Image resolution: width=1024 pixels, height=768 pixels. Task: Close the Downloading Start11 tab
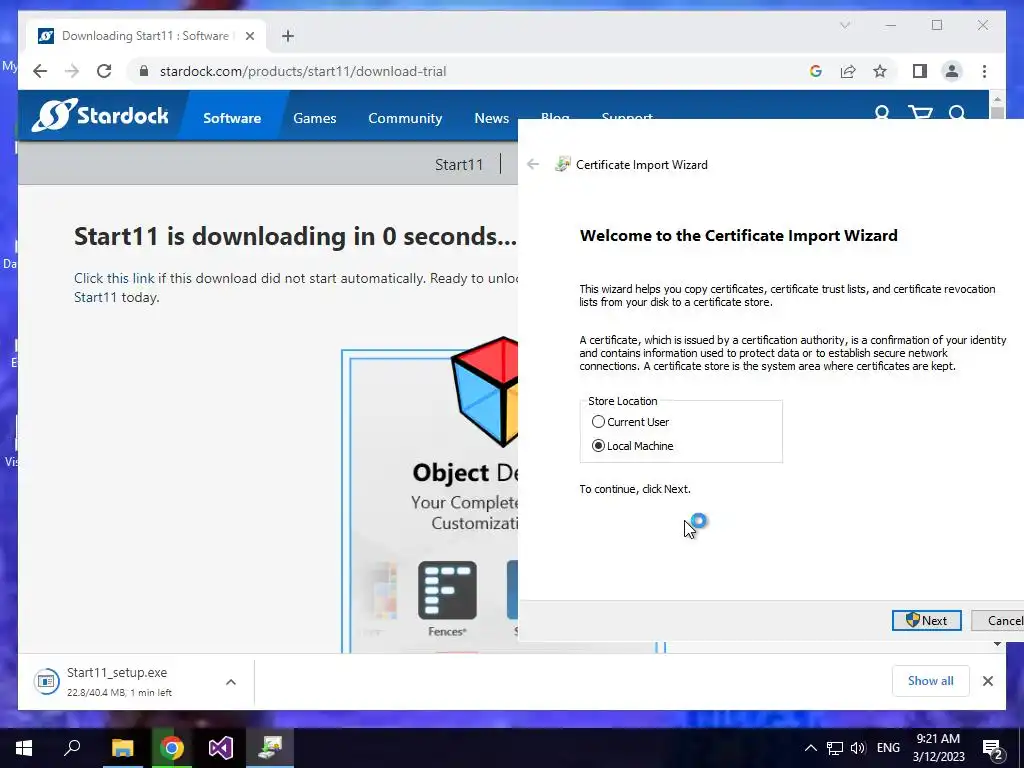(x=249, y=36)
